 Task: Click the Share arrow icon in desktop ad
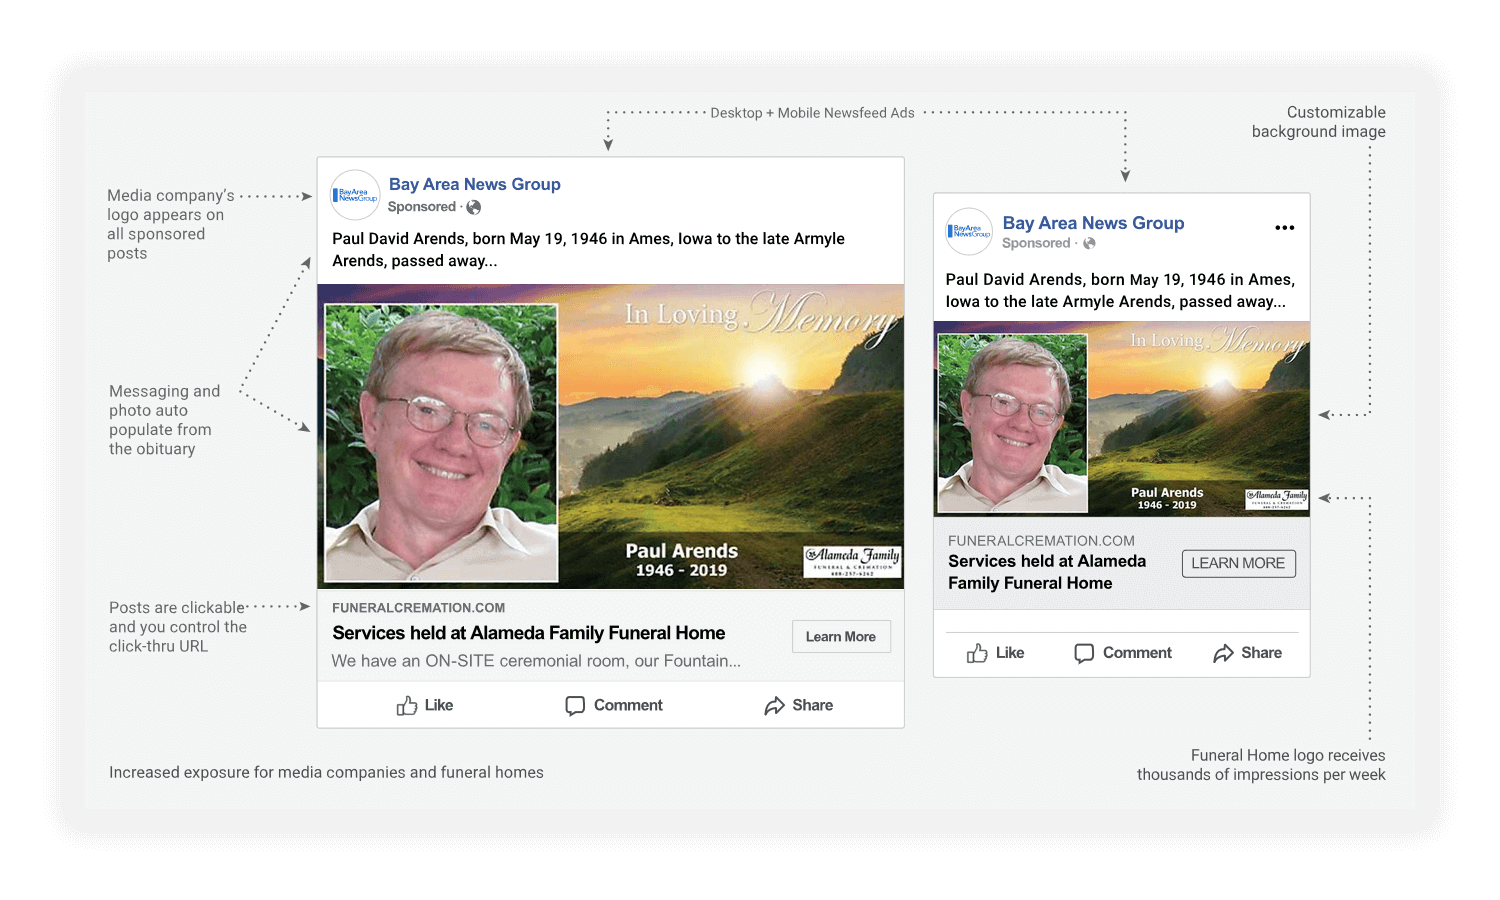point(774,706)
